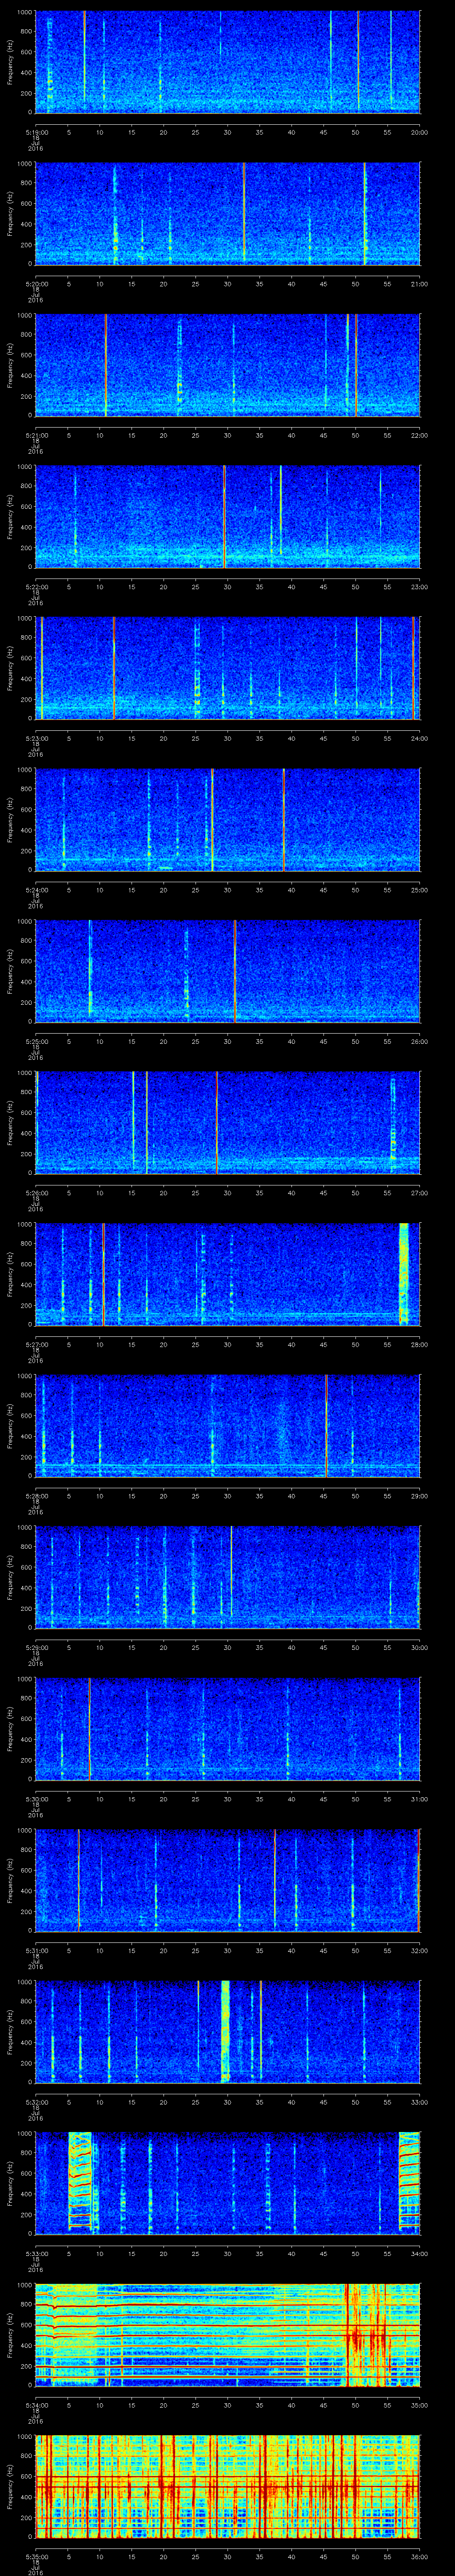Click the '26:00' end time label
The width and height of the screenshot is (455, 2576).
[419, 1041]
